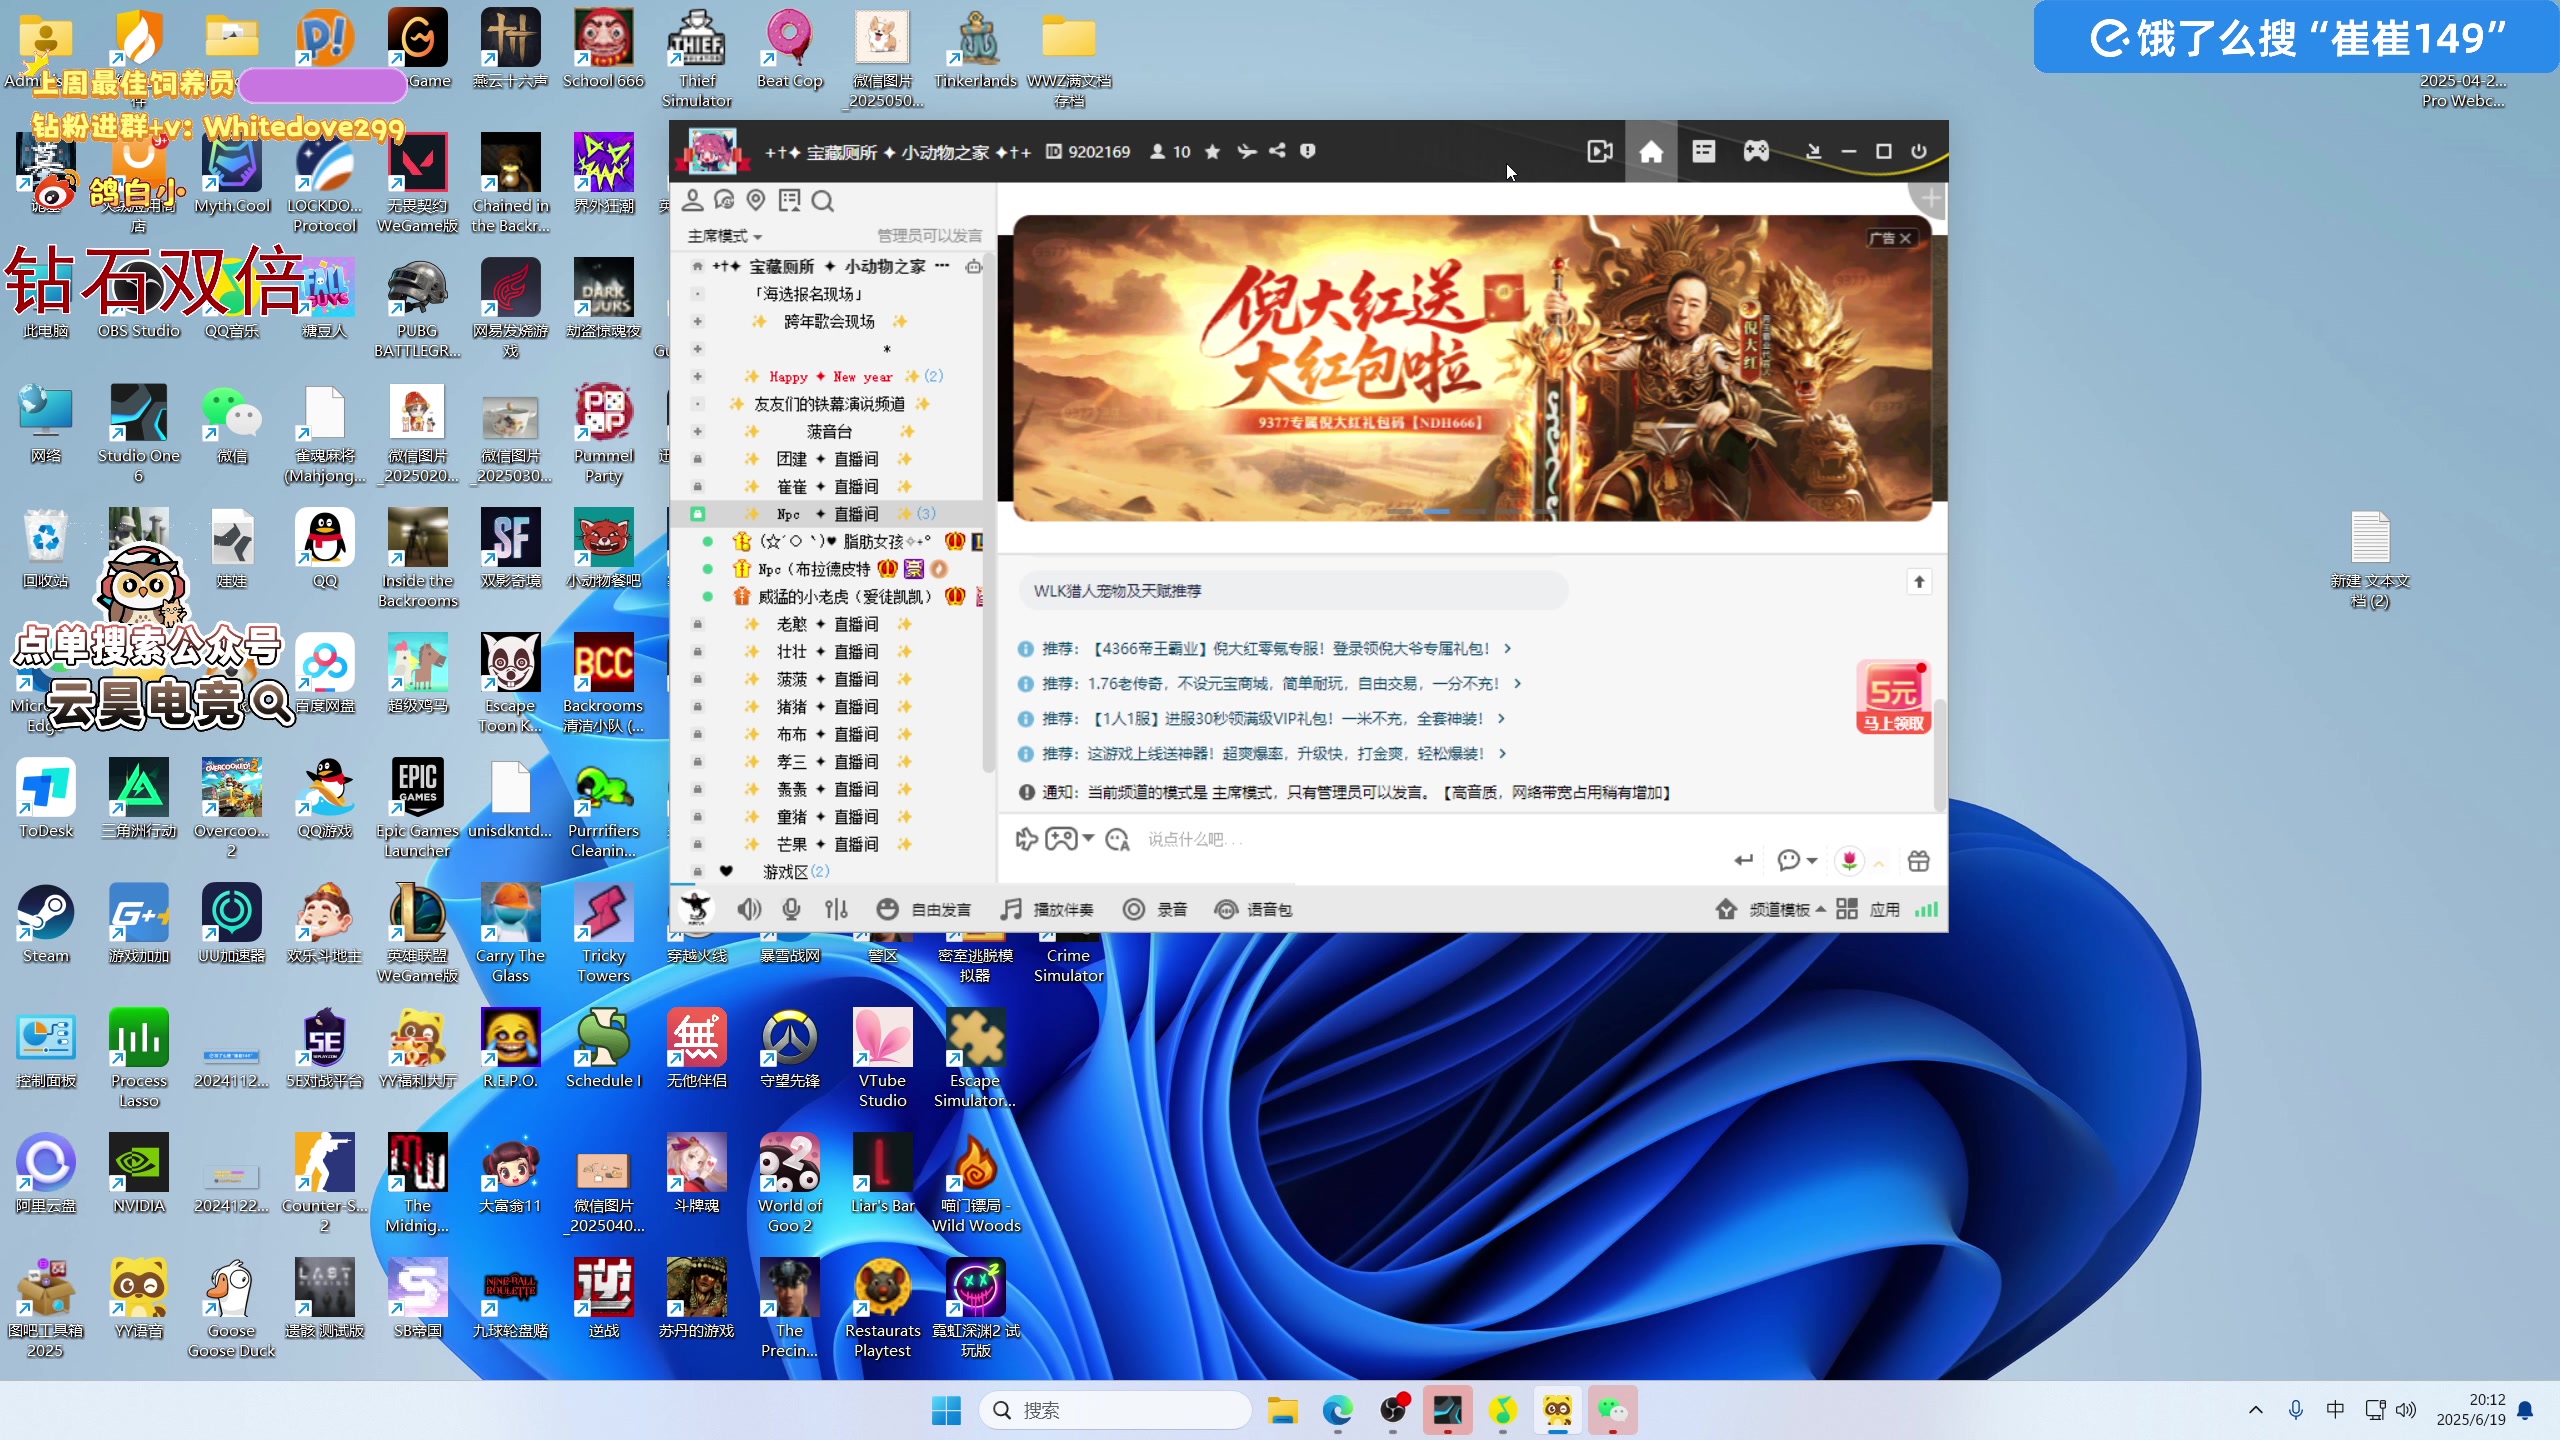2560x1440 pixels.
Task: Open the bulletin board icon above channel tree
Action: coord(790,201)
